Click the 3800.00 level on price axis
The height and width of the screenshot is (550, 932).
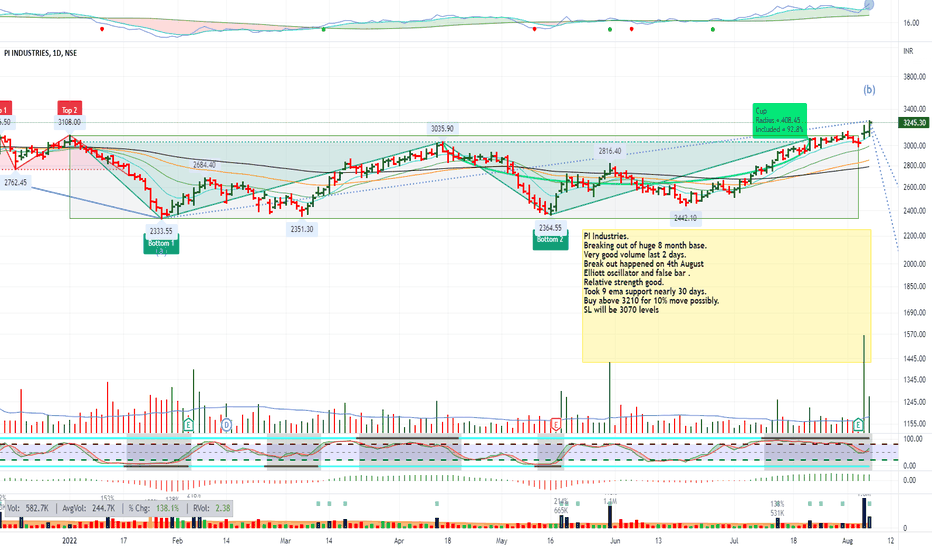(914, 77)
